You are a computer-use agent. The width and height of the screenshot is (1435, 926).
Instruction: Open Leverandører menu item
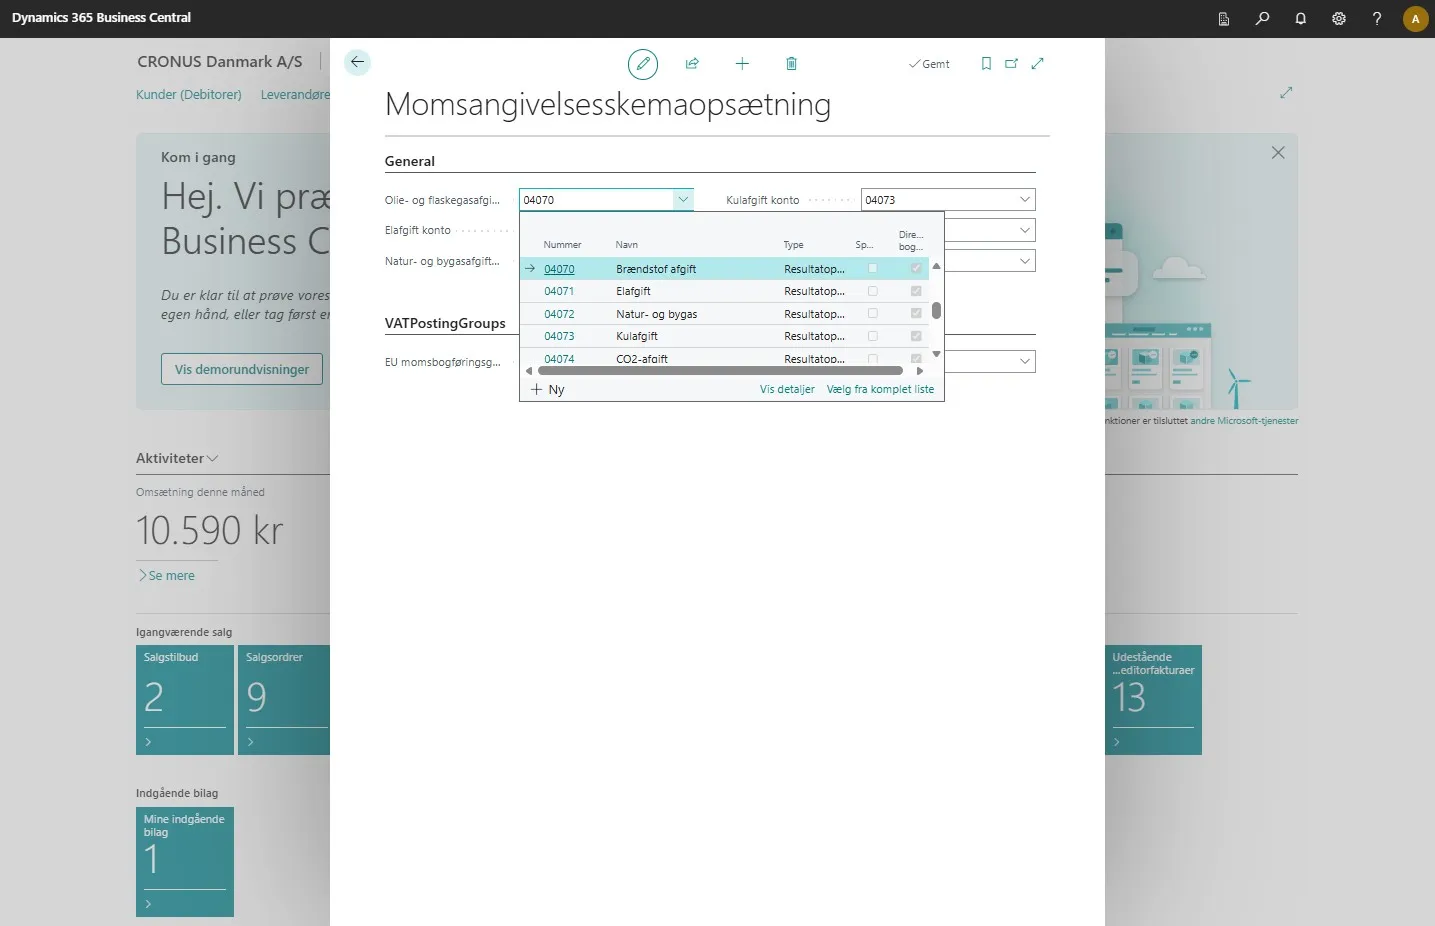pyautogui.click(x=295, y=95)
